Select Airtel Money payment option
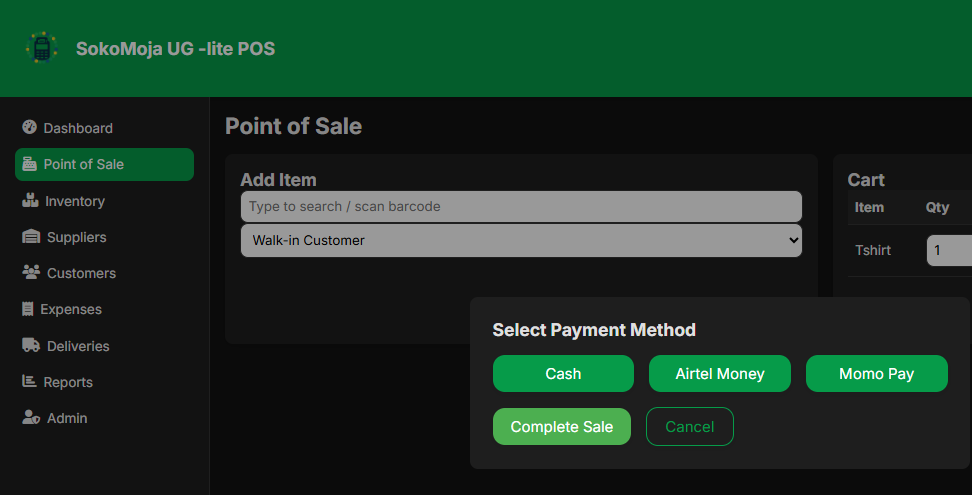The height and width of the screenshot is (495, 972). pos(720,374)
